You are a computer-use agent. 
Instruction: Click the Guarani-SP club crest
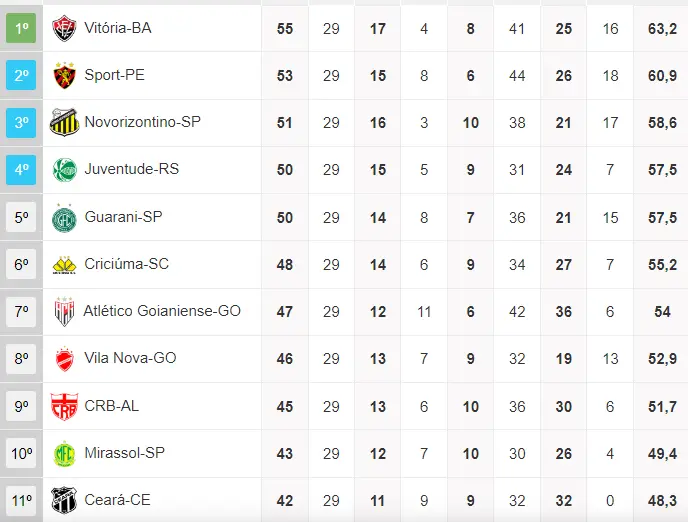(x=65, y=217)
